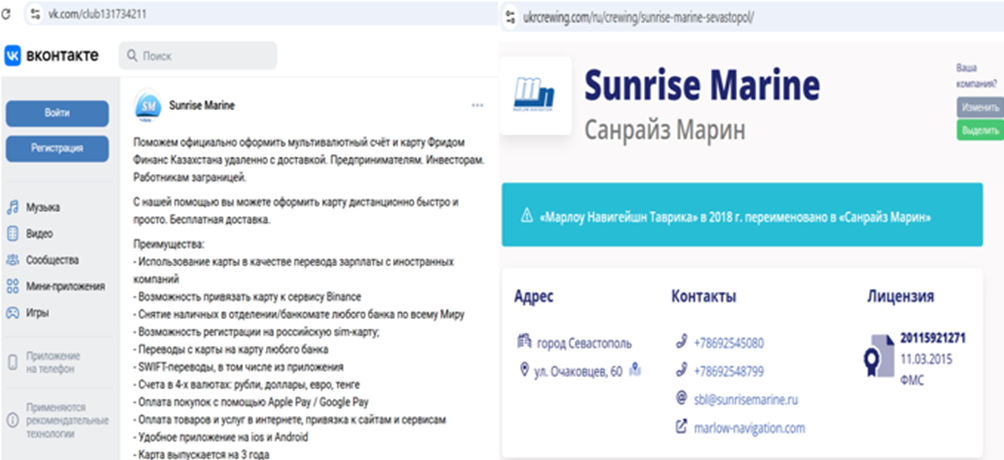Click the external link icon by marlow-navigation.com
This screenshot has width=1004, height=460.
681,427
